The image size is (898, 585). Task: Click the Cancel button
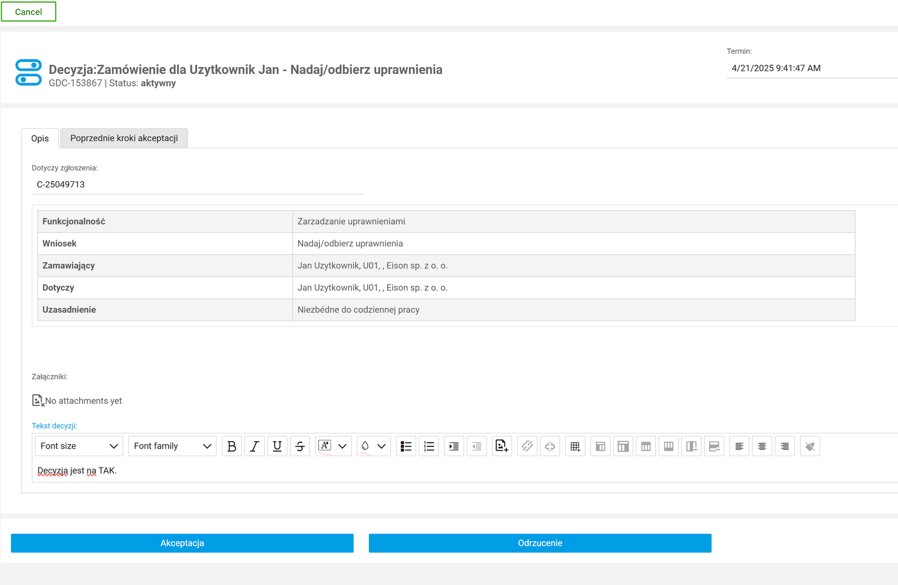[x=28, y=12]
